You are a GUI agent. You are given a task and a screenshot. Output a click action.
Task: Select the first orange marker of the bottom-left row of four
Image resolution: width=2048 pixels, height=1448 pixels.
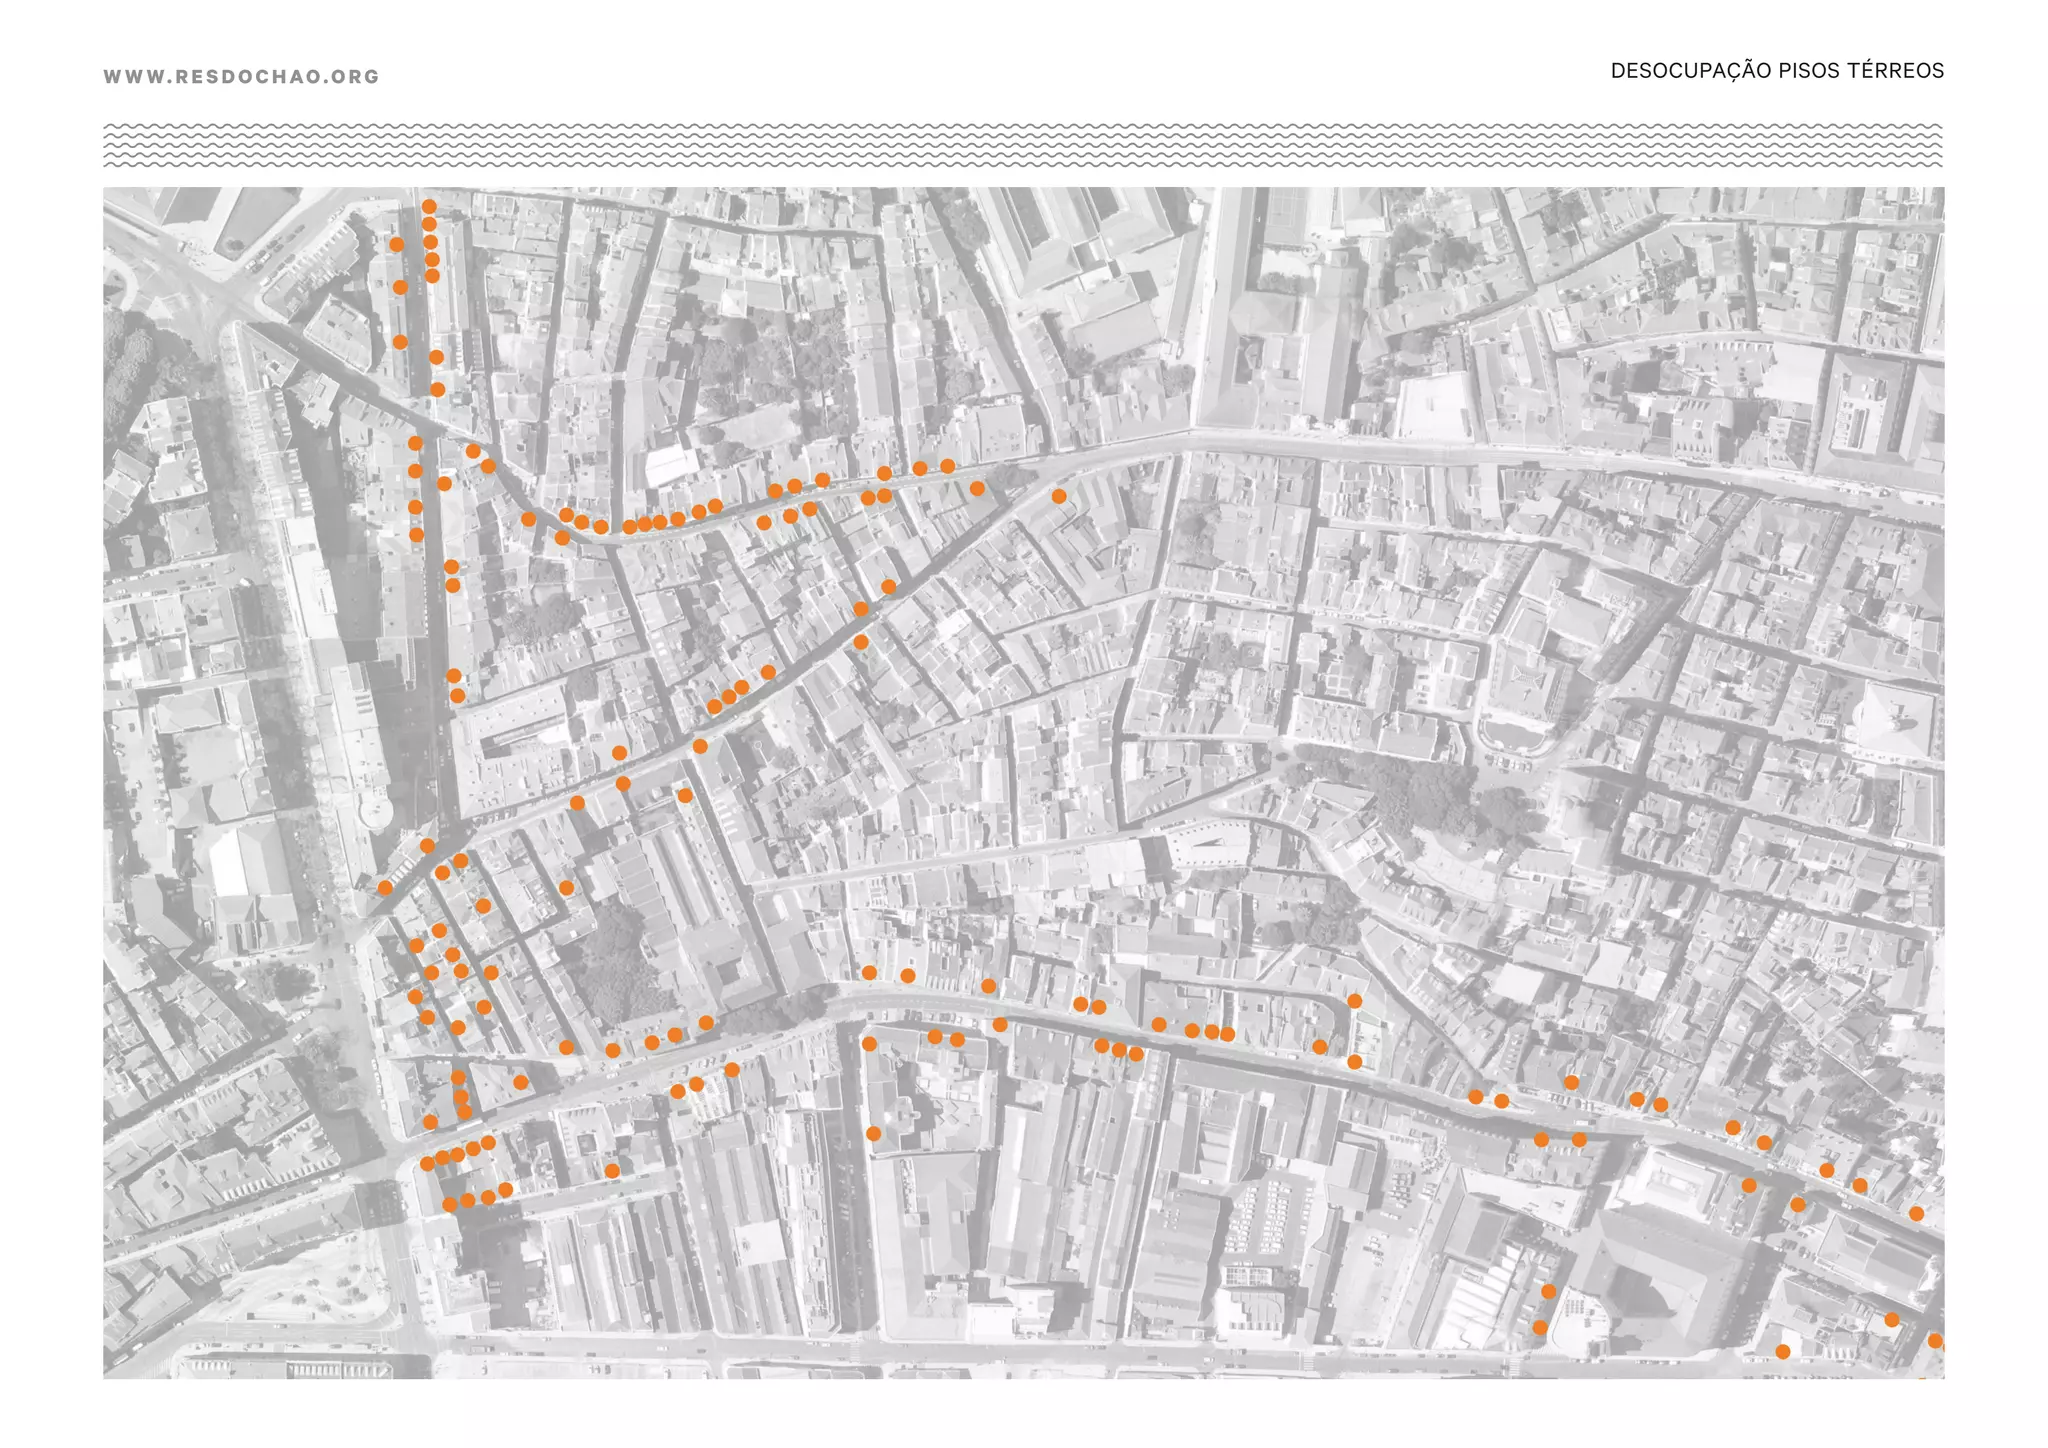[x=450, y=1204]
